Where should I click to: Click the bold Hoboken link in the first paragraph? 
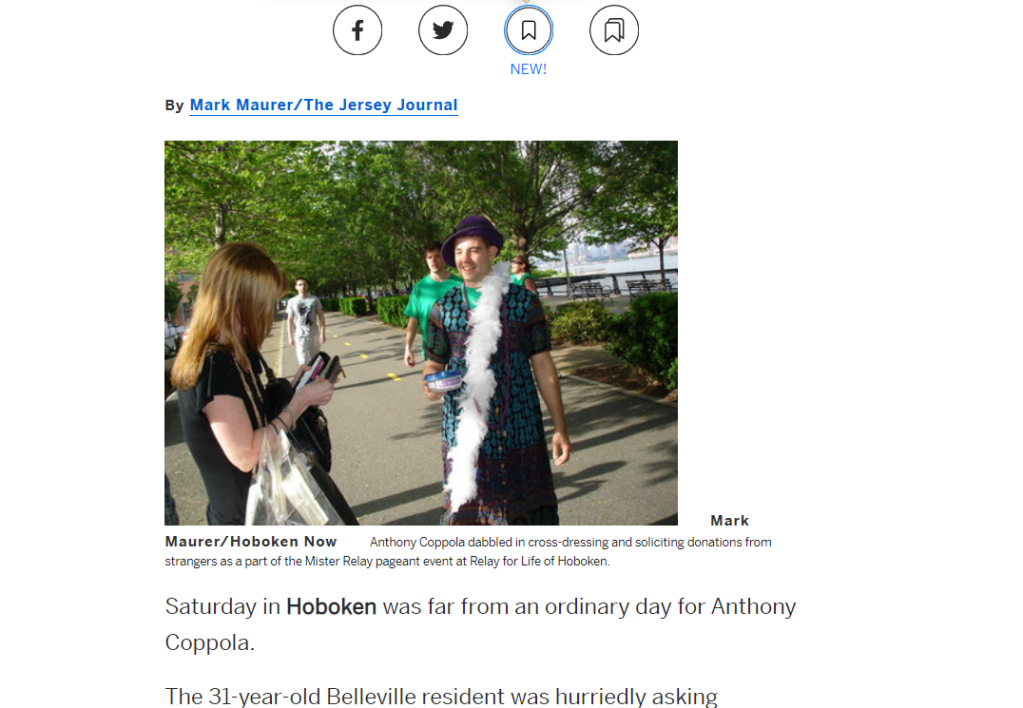click(331, 606)
